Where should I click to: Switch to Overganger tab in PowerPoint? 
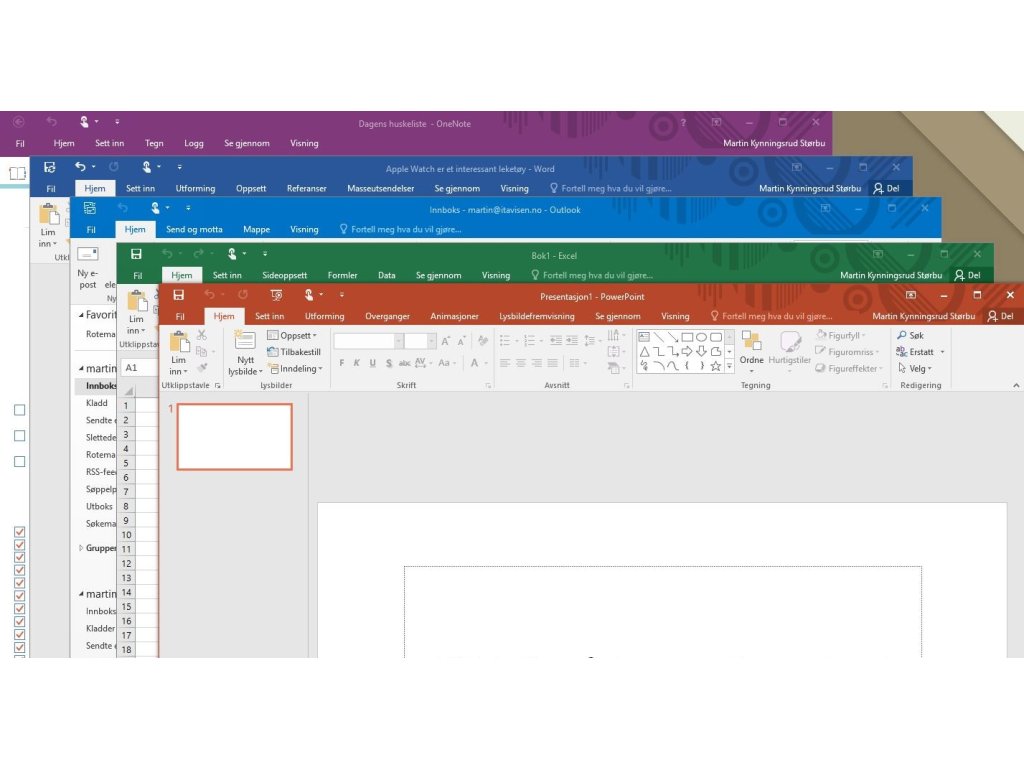point(387,316)
